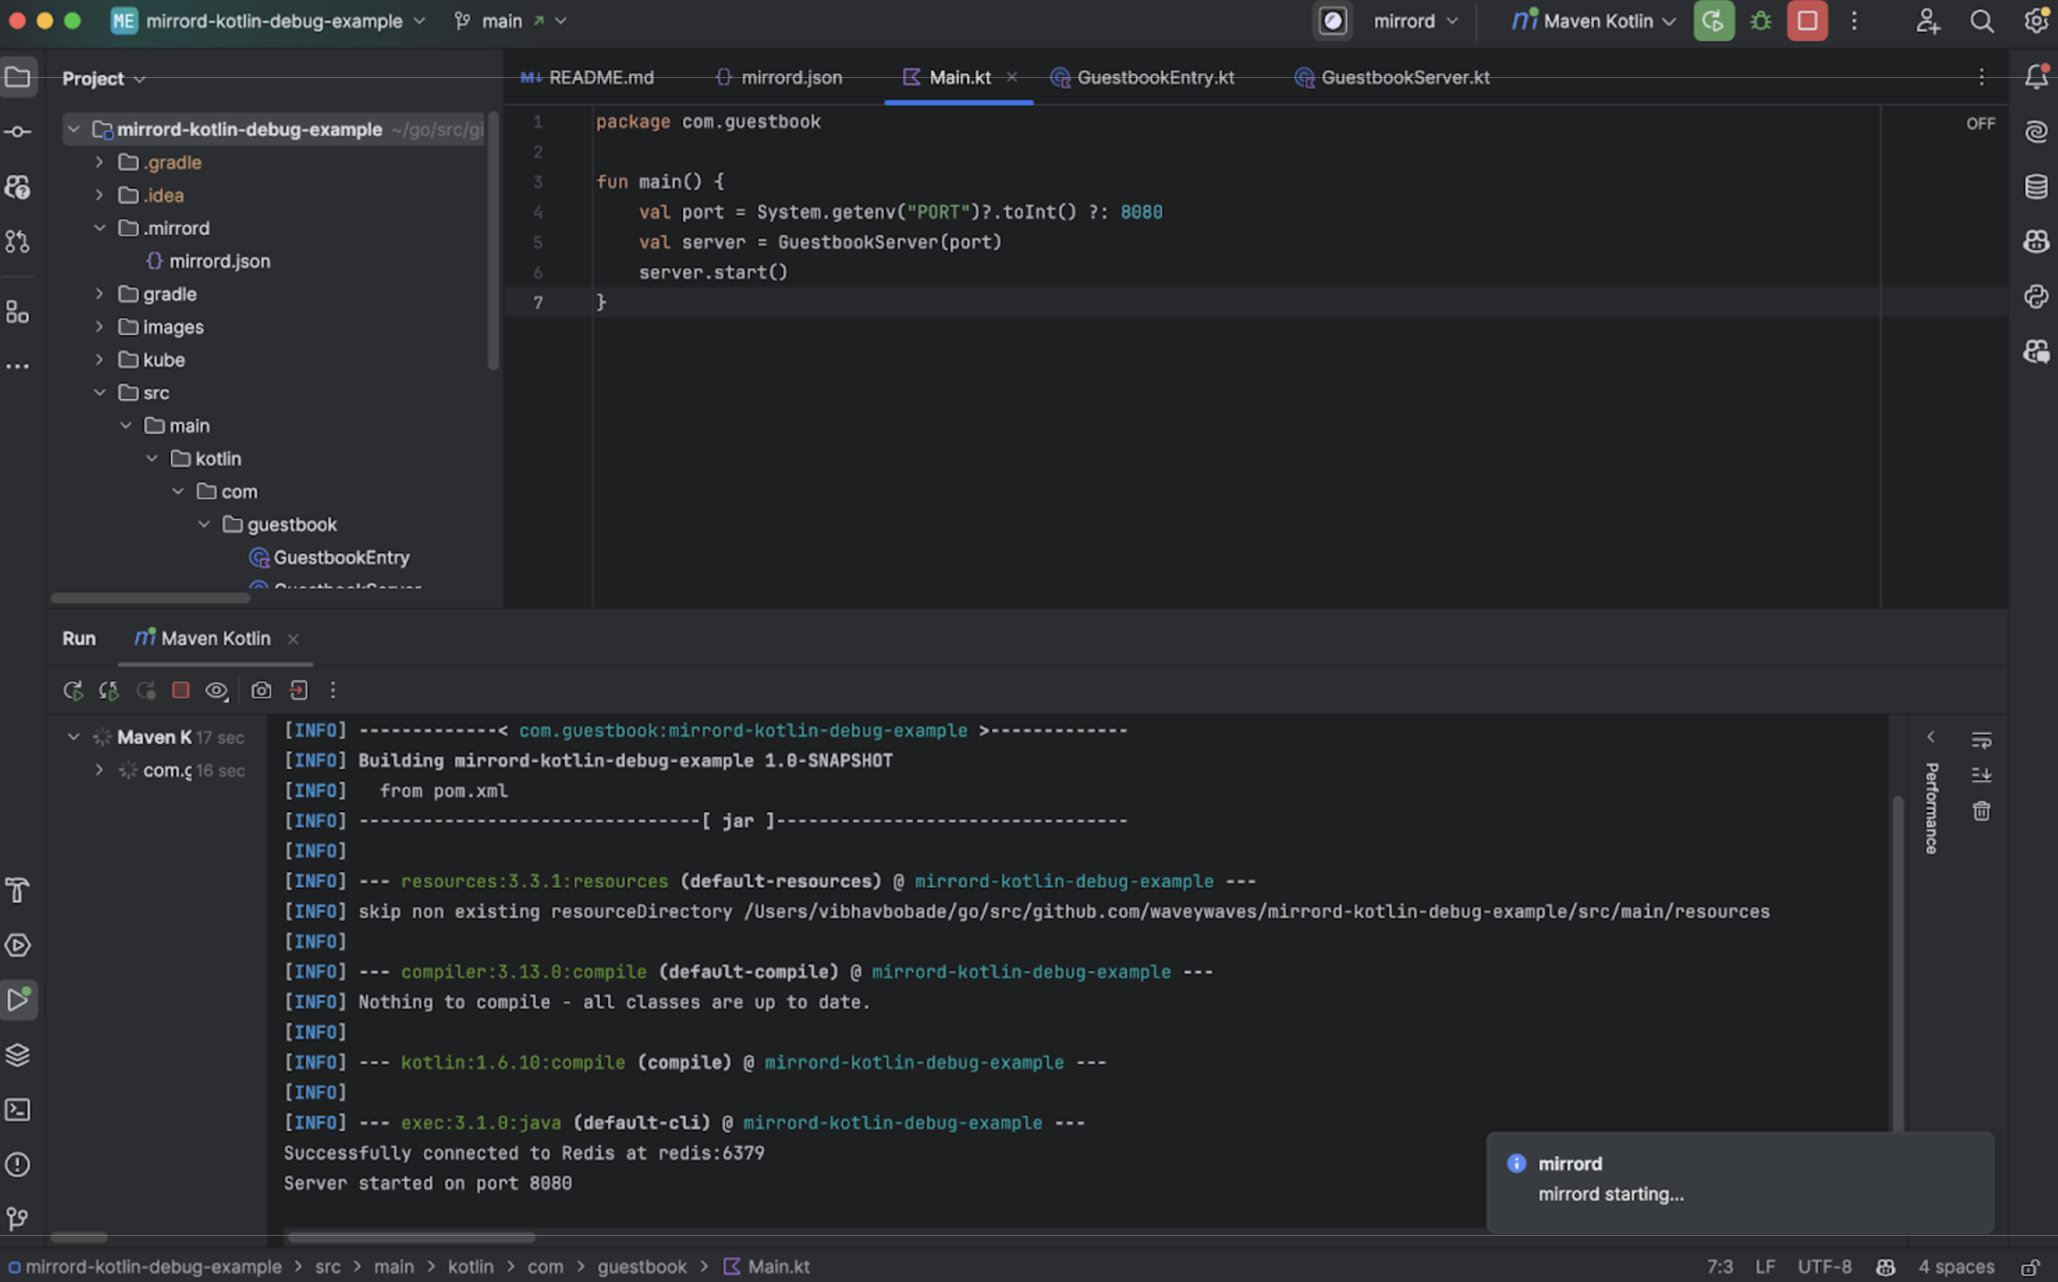Toggle soft-wrap eye icon in run toolbar
Viewport: 2058px width, 1282px height.
[x=216, y=690]
